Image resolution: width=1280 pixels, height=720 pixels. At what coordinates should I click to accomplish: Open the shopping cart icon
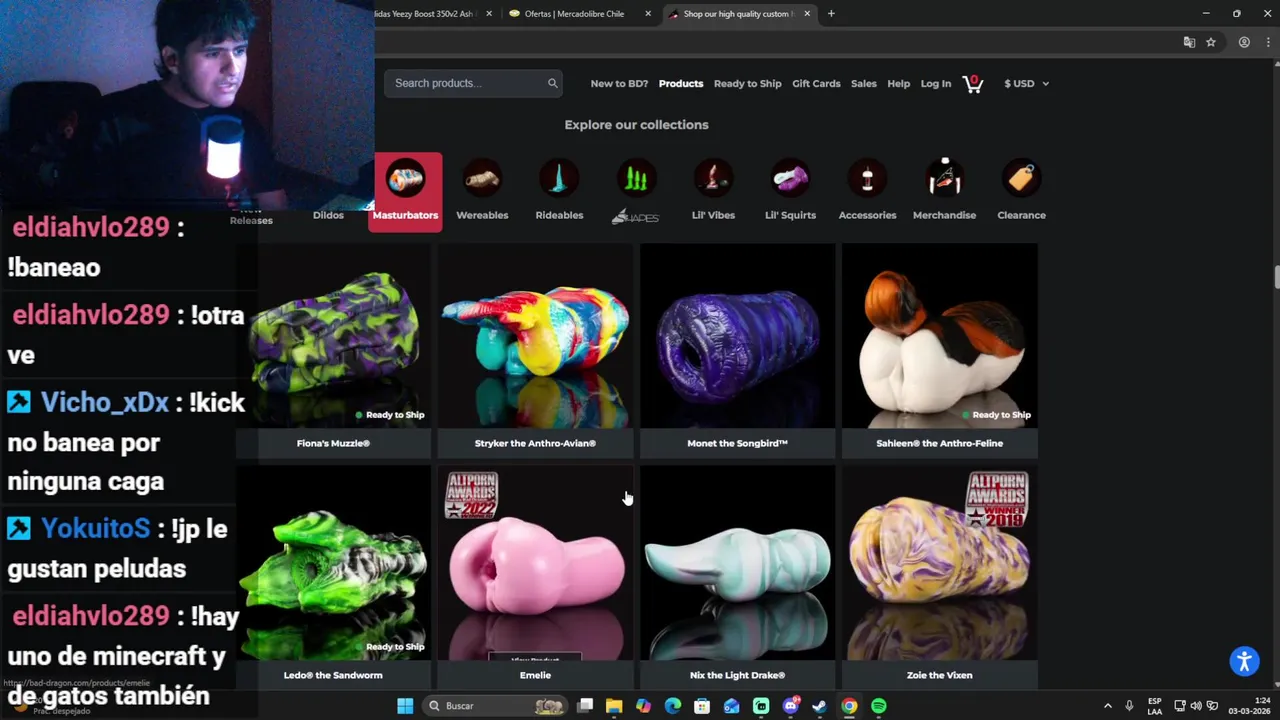point(972,84)
